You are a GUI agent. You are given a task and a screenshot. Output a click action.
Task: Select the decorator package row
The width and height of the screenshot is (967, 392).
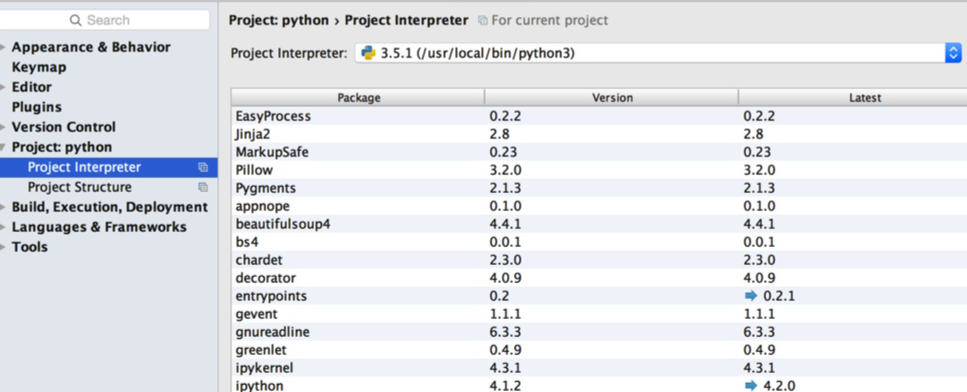[x=599, y=278]
